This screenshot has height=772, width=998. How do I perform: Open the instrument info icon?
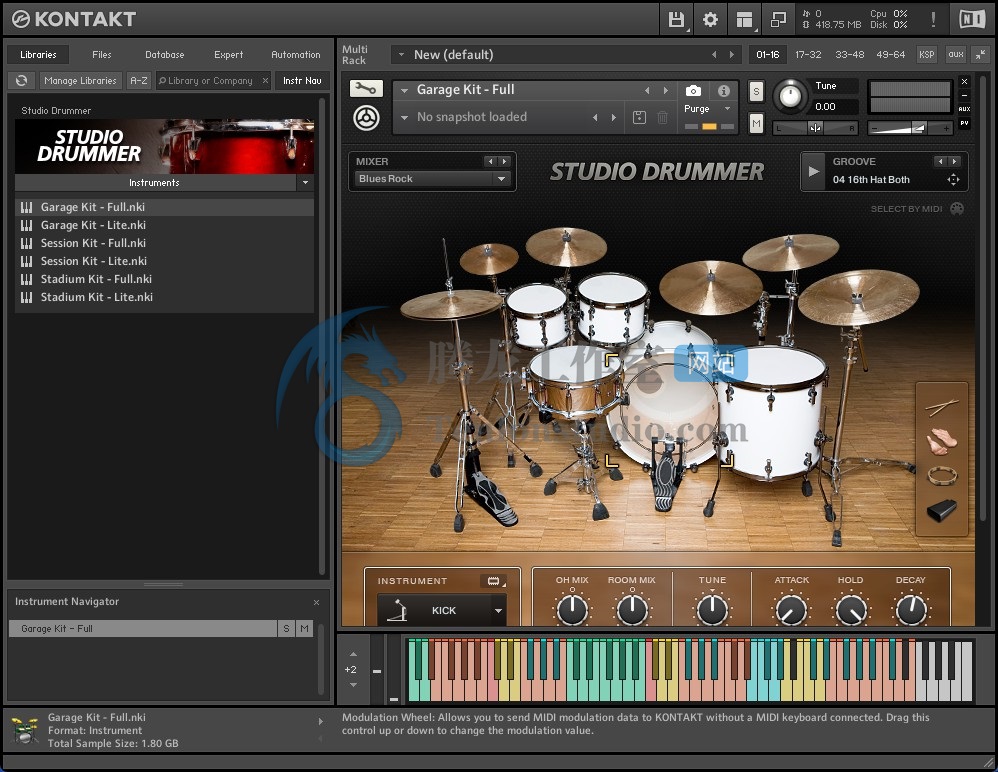tap(724, 90)
